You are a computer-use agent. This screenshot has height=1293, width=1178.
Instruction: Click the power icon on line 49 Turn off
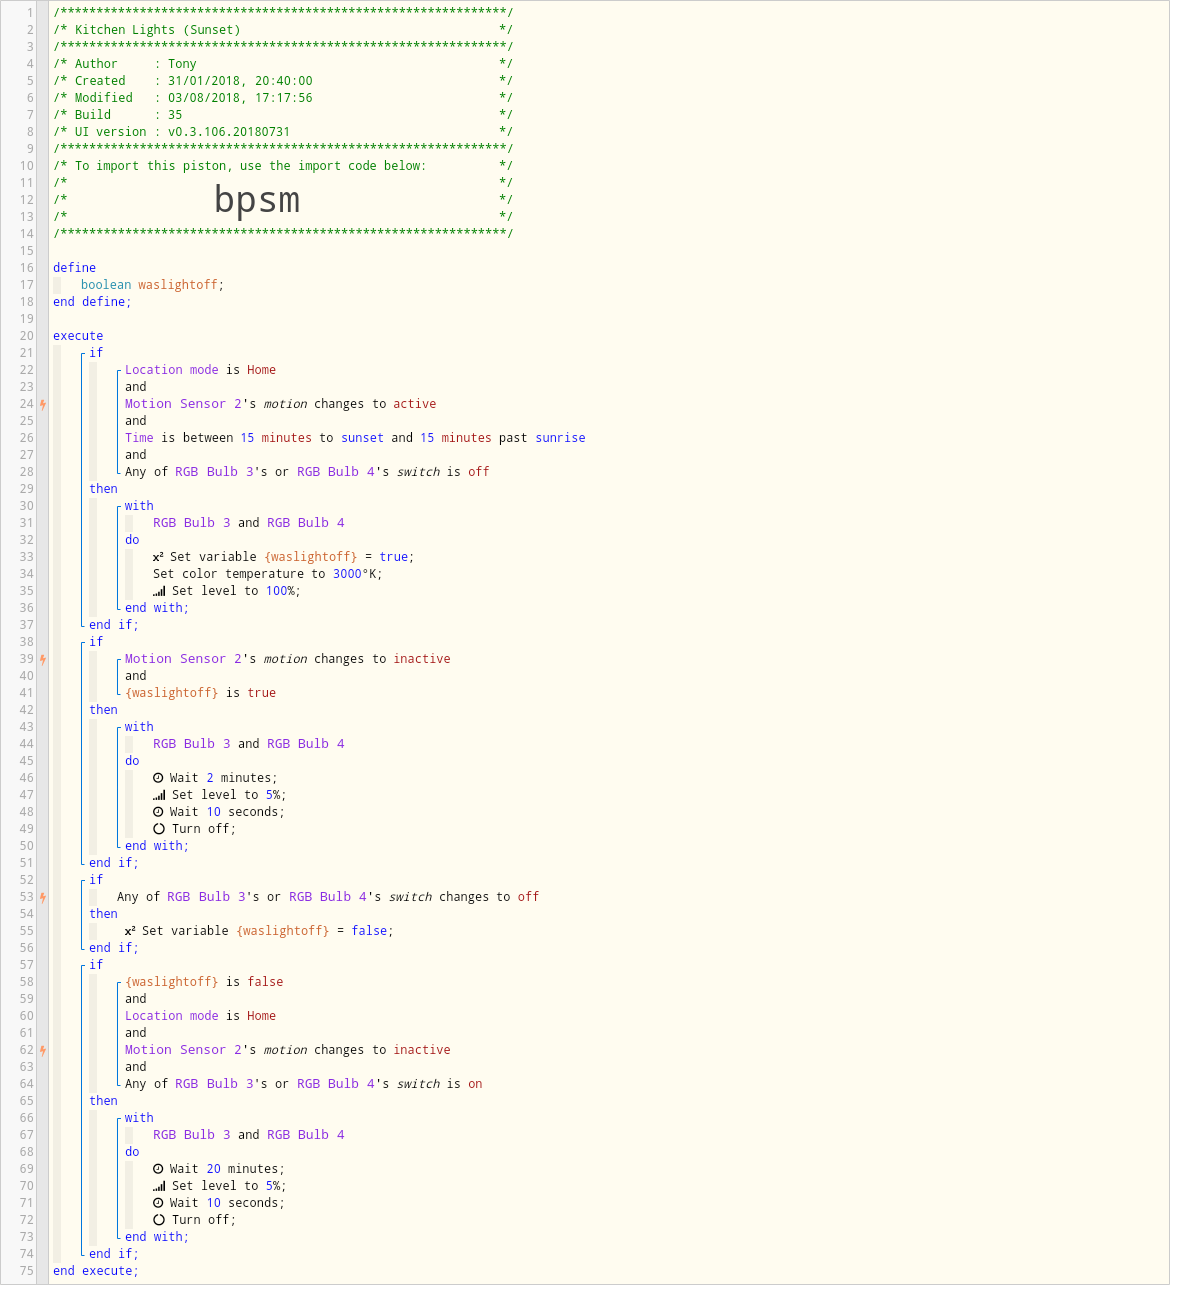[x=159, y=829]
